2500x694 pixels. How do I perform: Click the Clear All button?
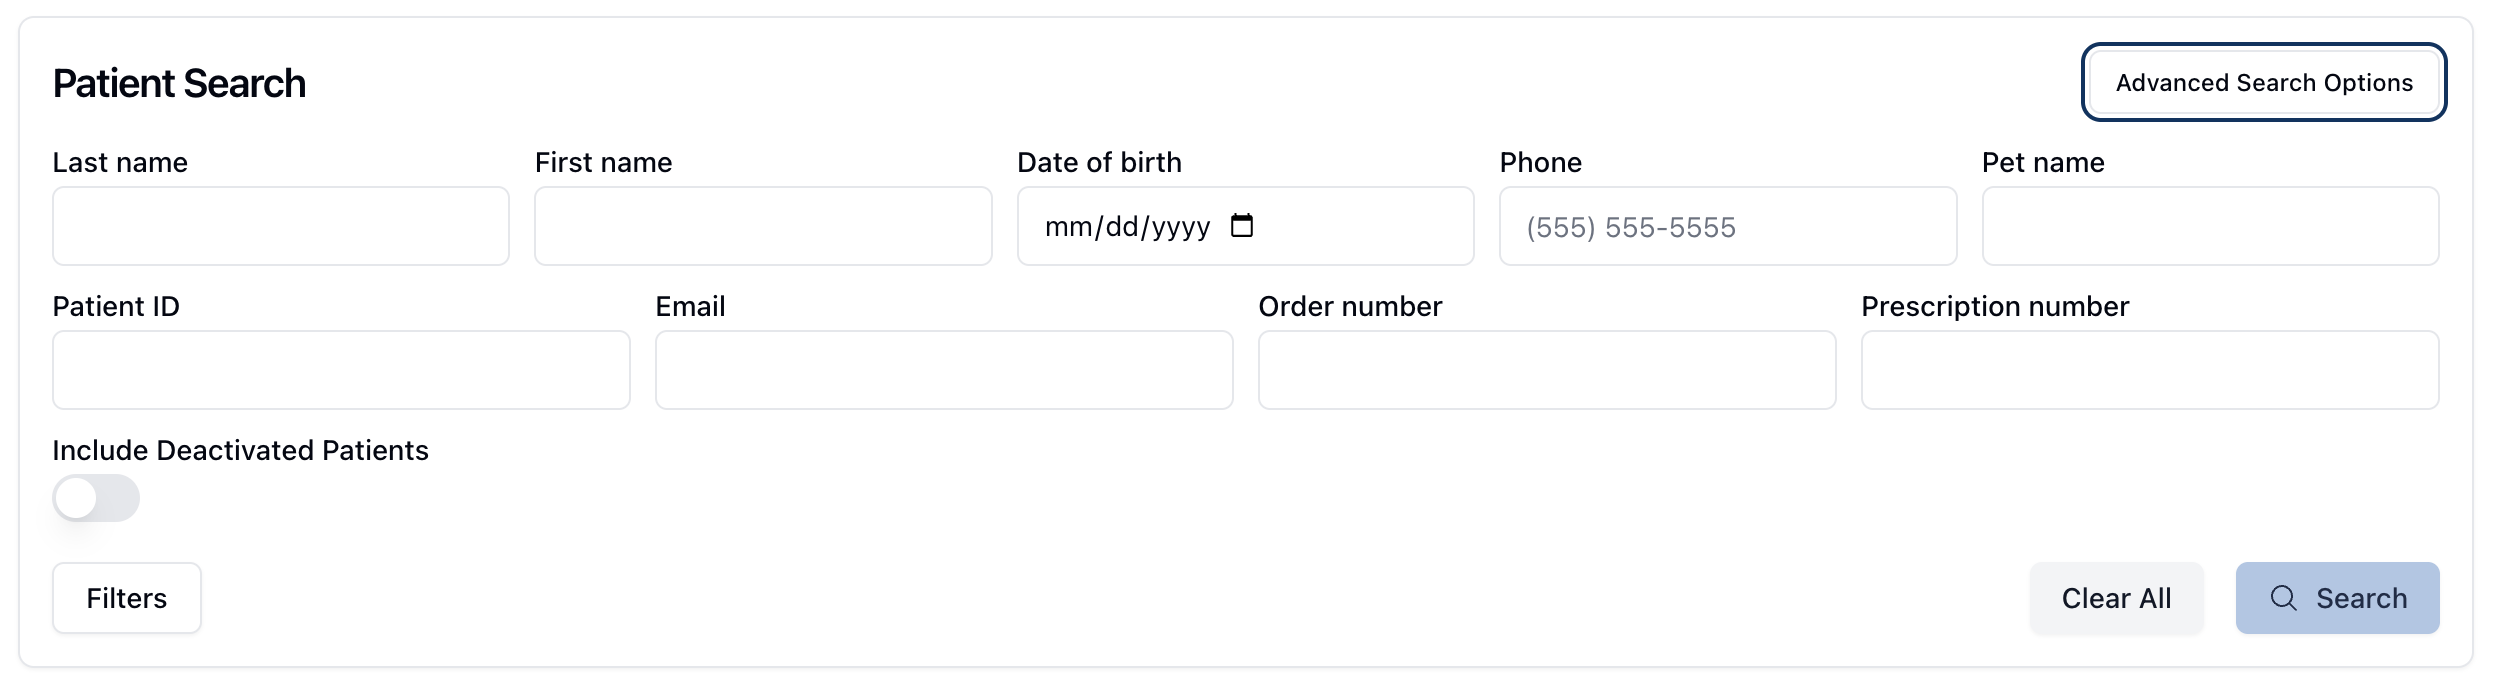[x=2116, y=598]
